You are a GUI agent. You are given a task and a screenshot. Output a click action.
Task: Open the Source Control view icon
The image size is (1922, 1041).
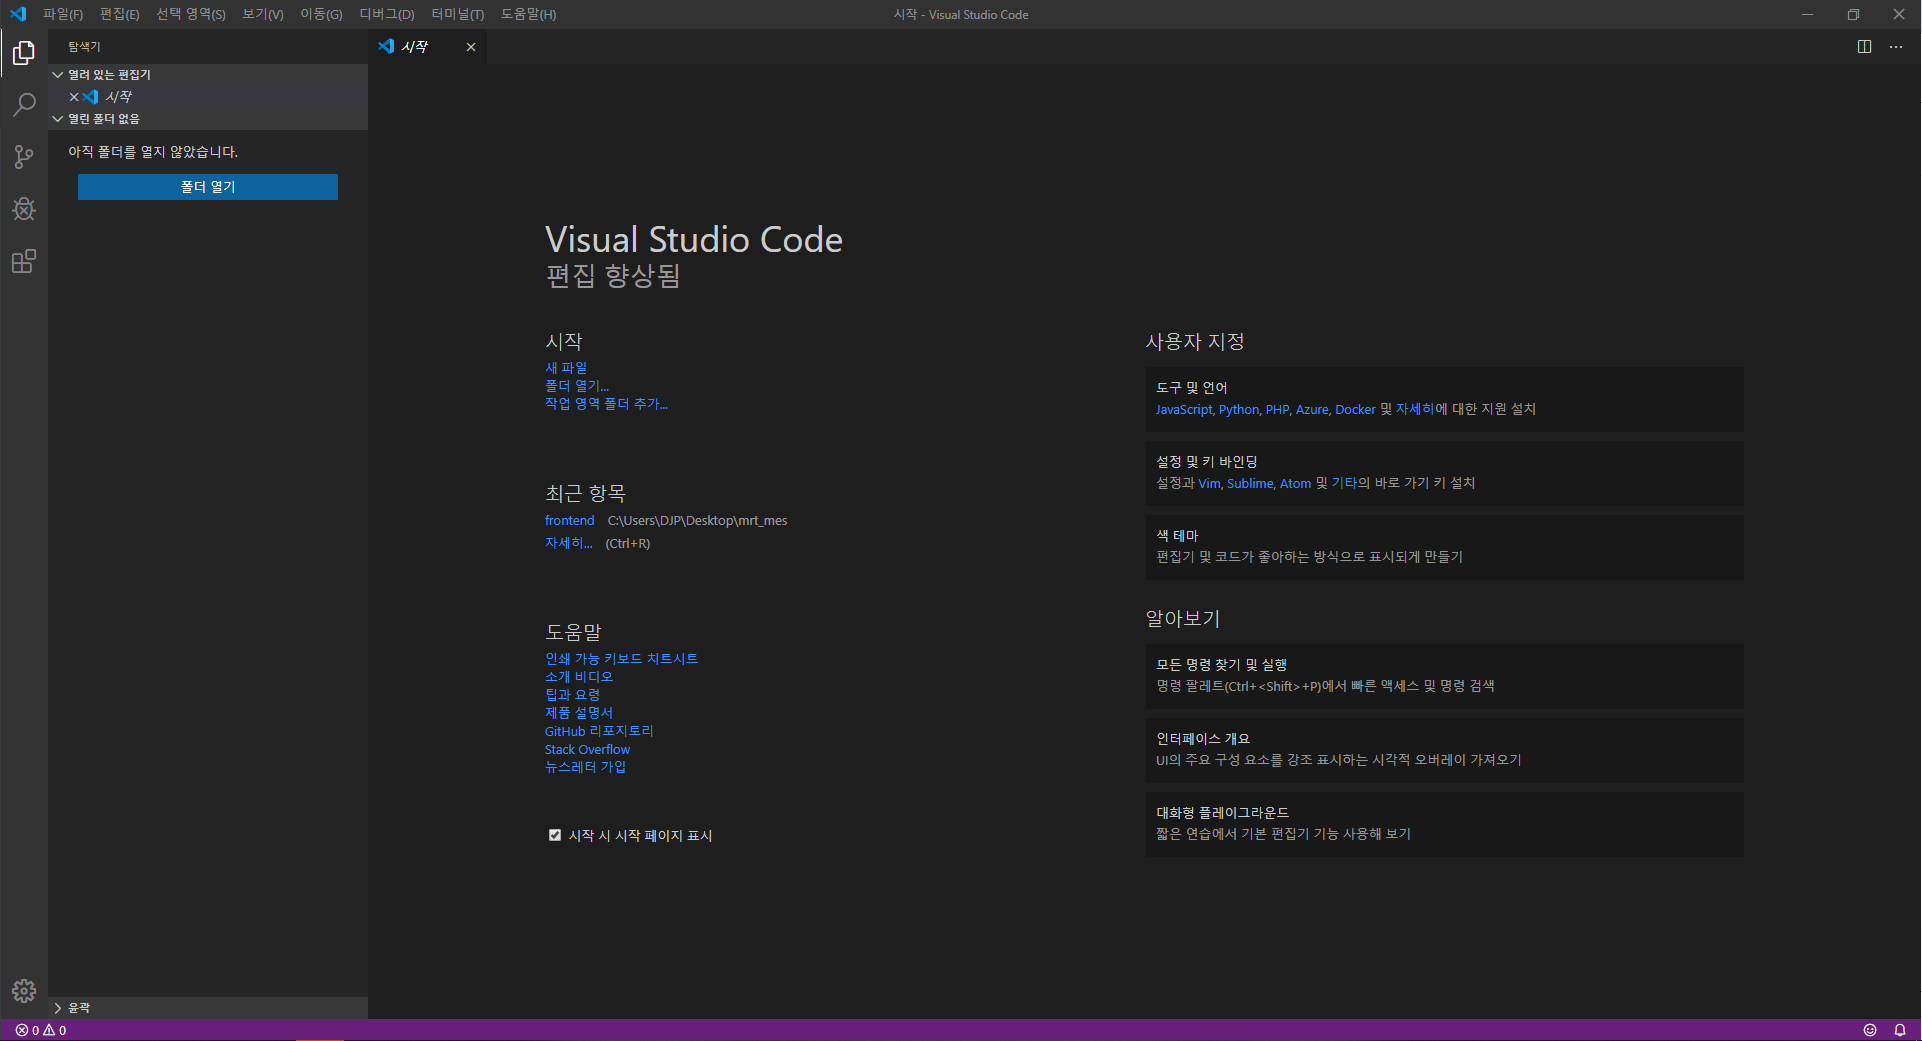(24, 157)
